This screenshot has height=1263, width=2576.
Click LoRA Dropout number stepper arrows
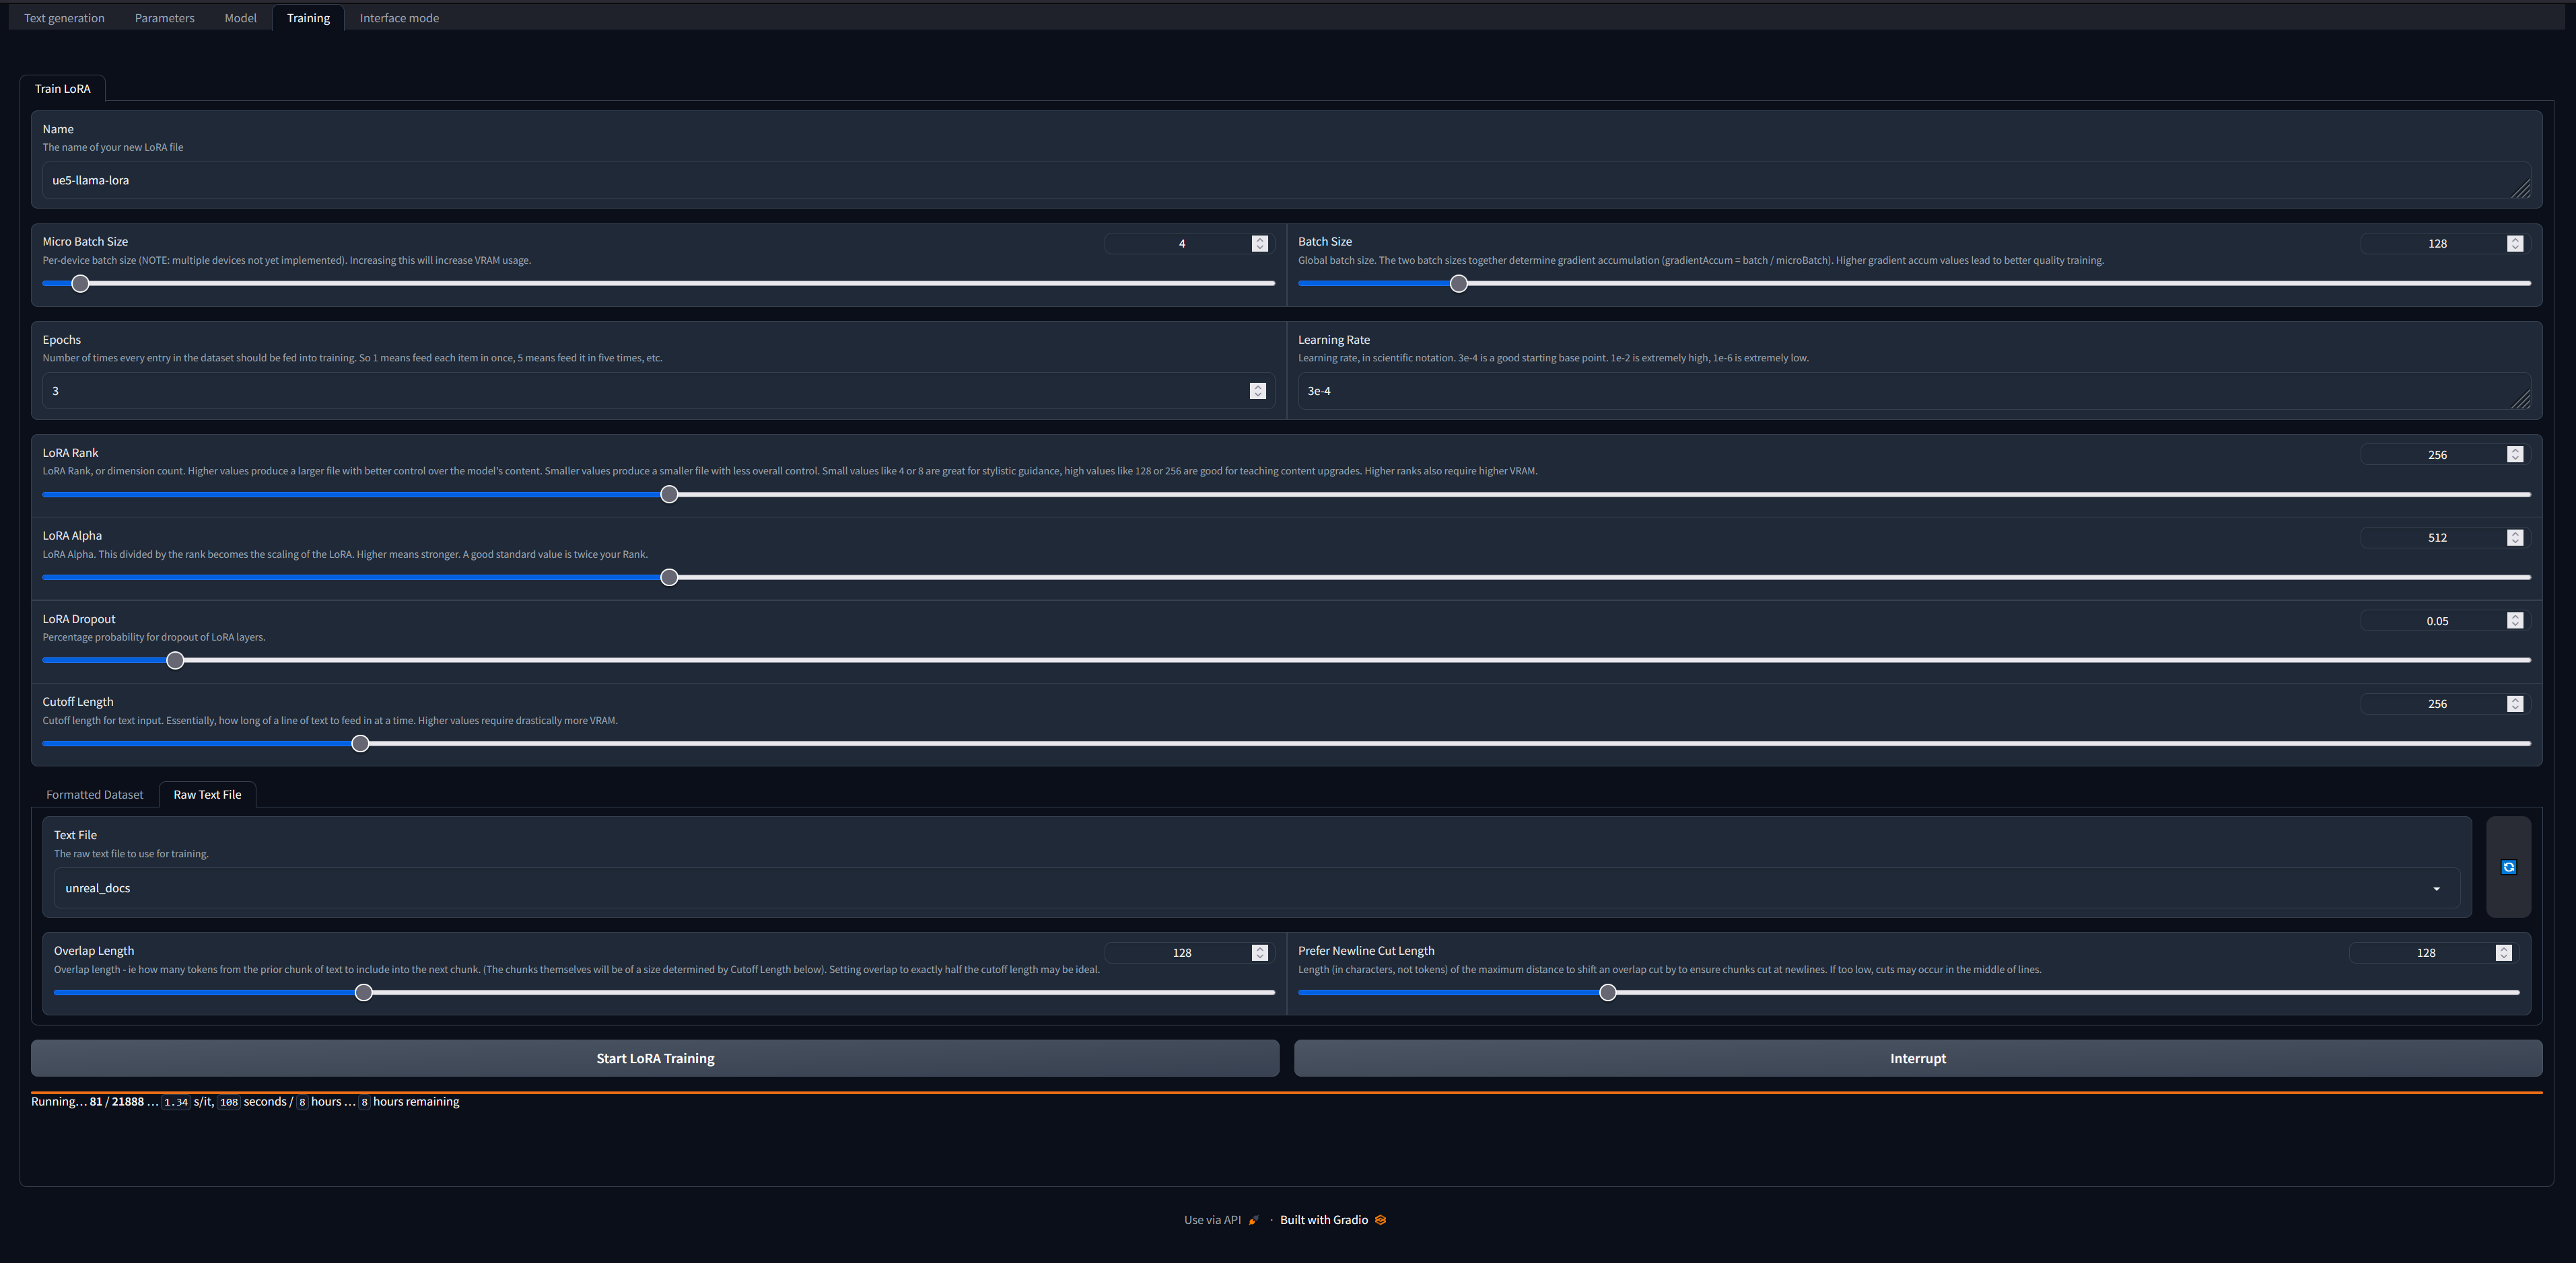[2514, 621]
